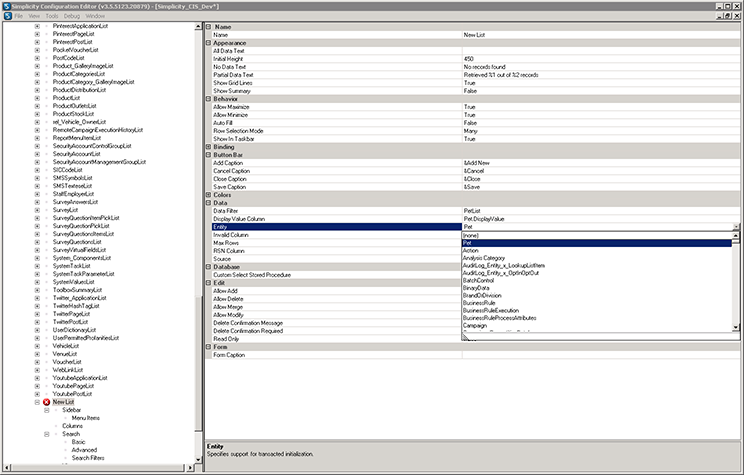Click the Simplicity app icon in the menu bar
Image resolution: width=744 pixels, height=475 pixels.
click(8, 16)
